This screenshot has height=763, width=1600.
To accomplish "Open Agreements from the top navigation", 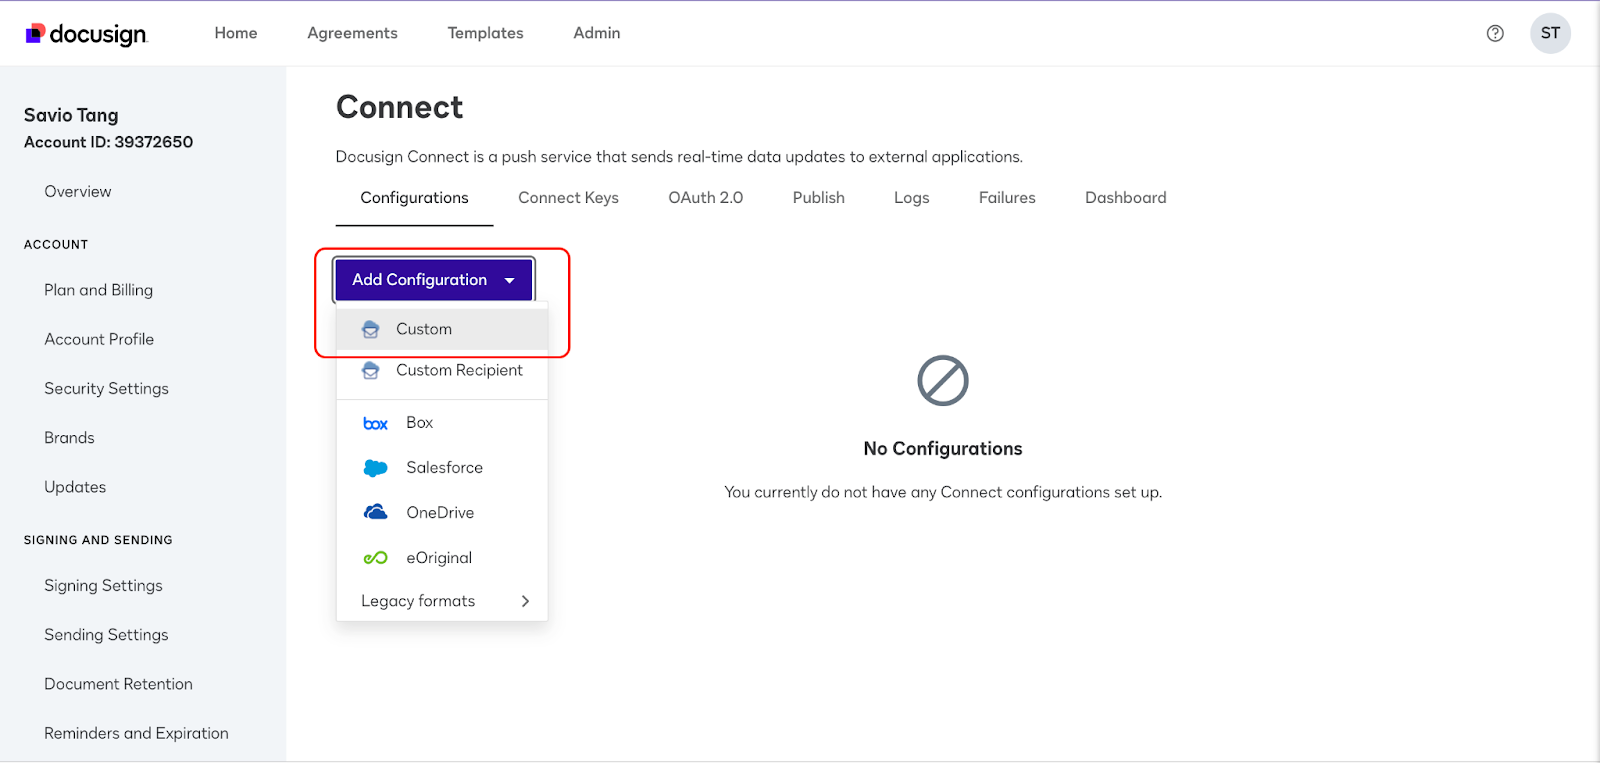I will [352, 33].
